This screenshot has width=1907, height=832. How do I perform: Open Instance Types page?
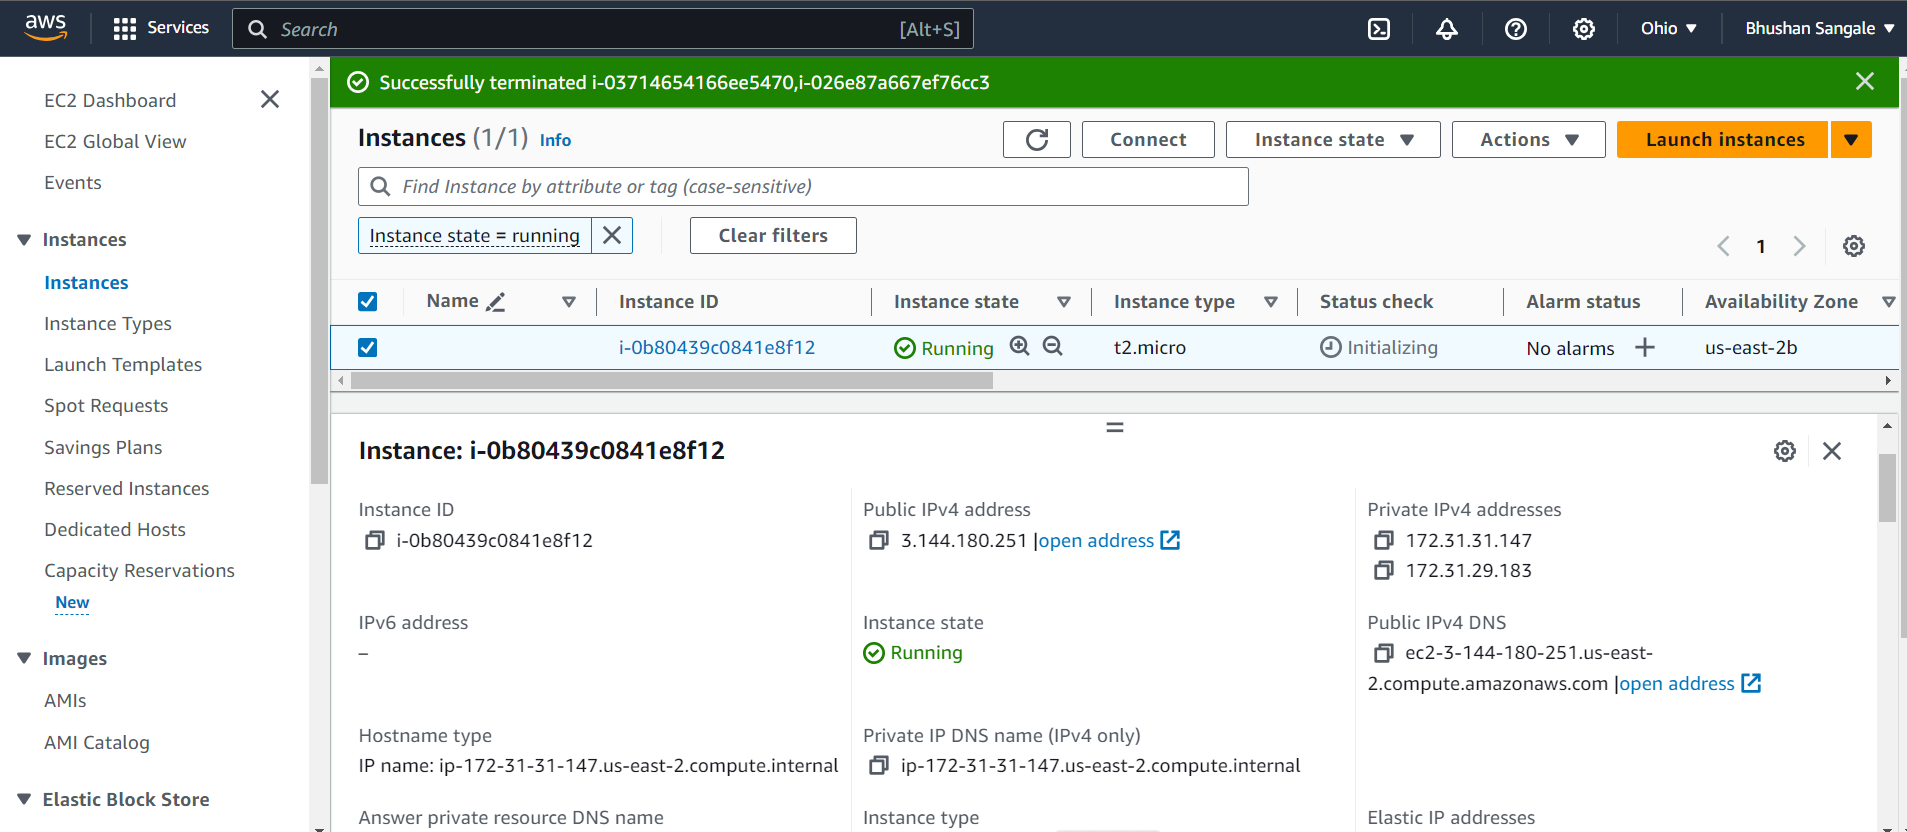(x=108, y=324)
